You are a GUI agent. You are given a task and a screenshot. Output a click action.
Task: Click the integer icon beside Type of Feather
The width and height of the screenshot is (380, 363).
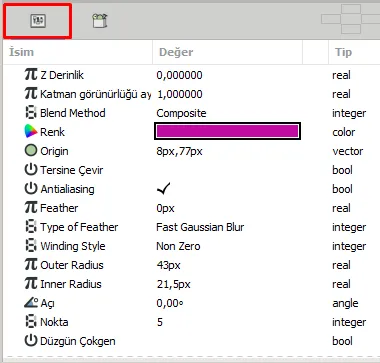point(31,227)
